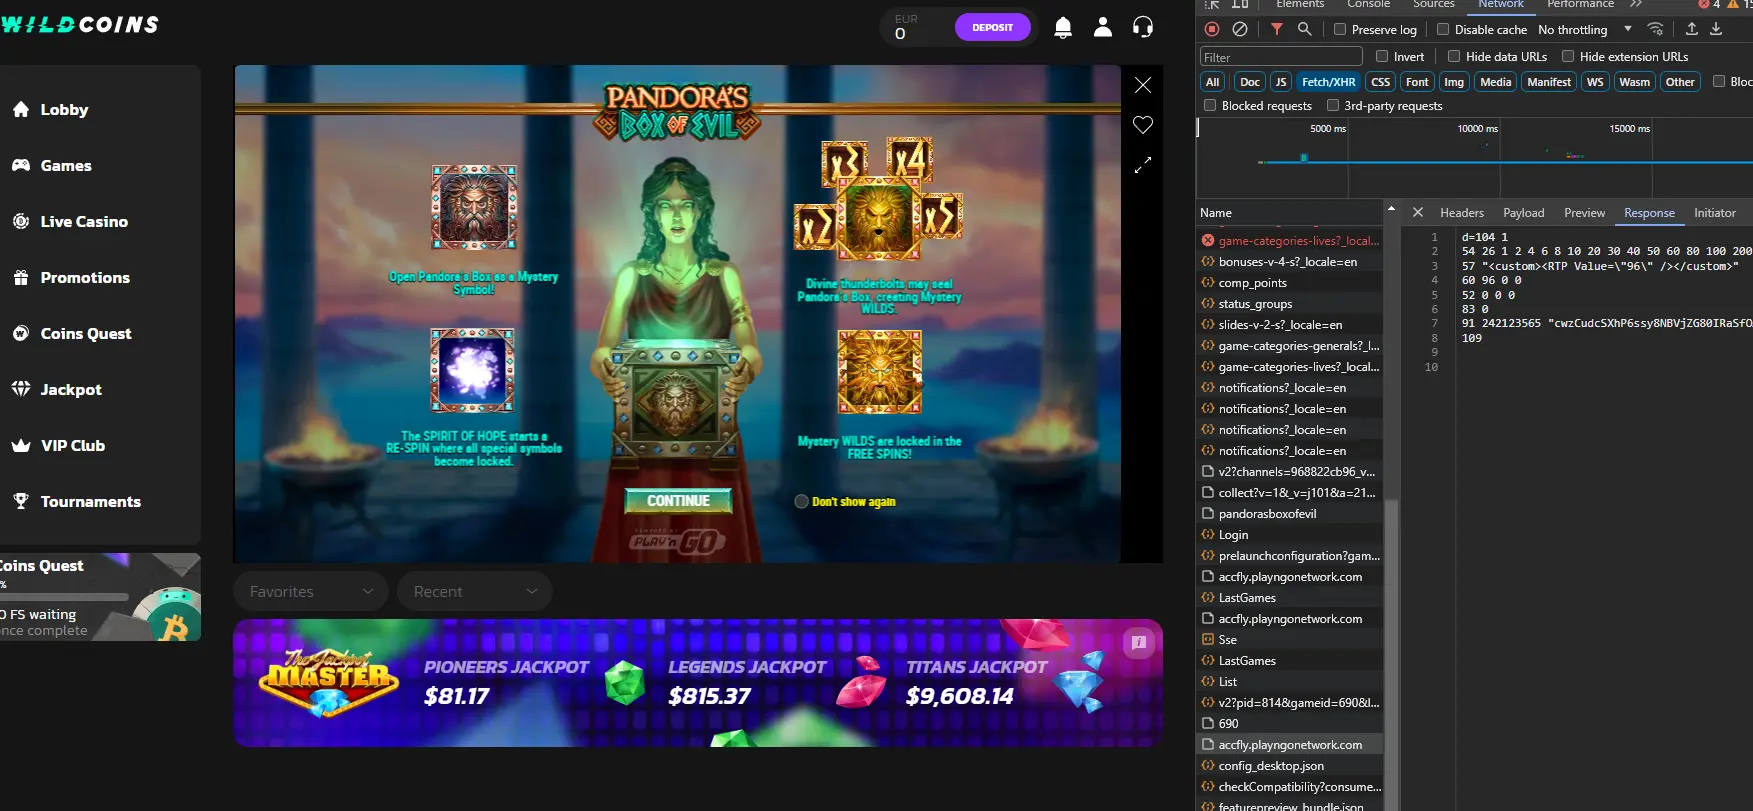Export HAR file with download arrow

1716,29
